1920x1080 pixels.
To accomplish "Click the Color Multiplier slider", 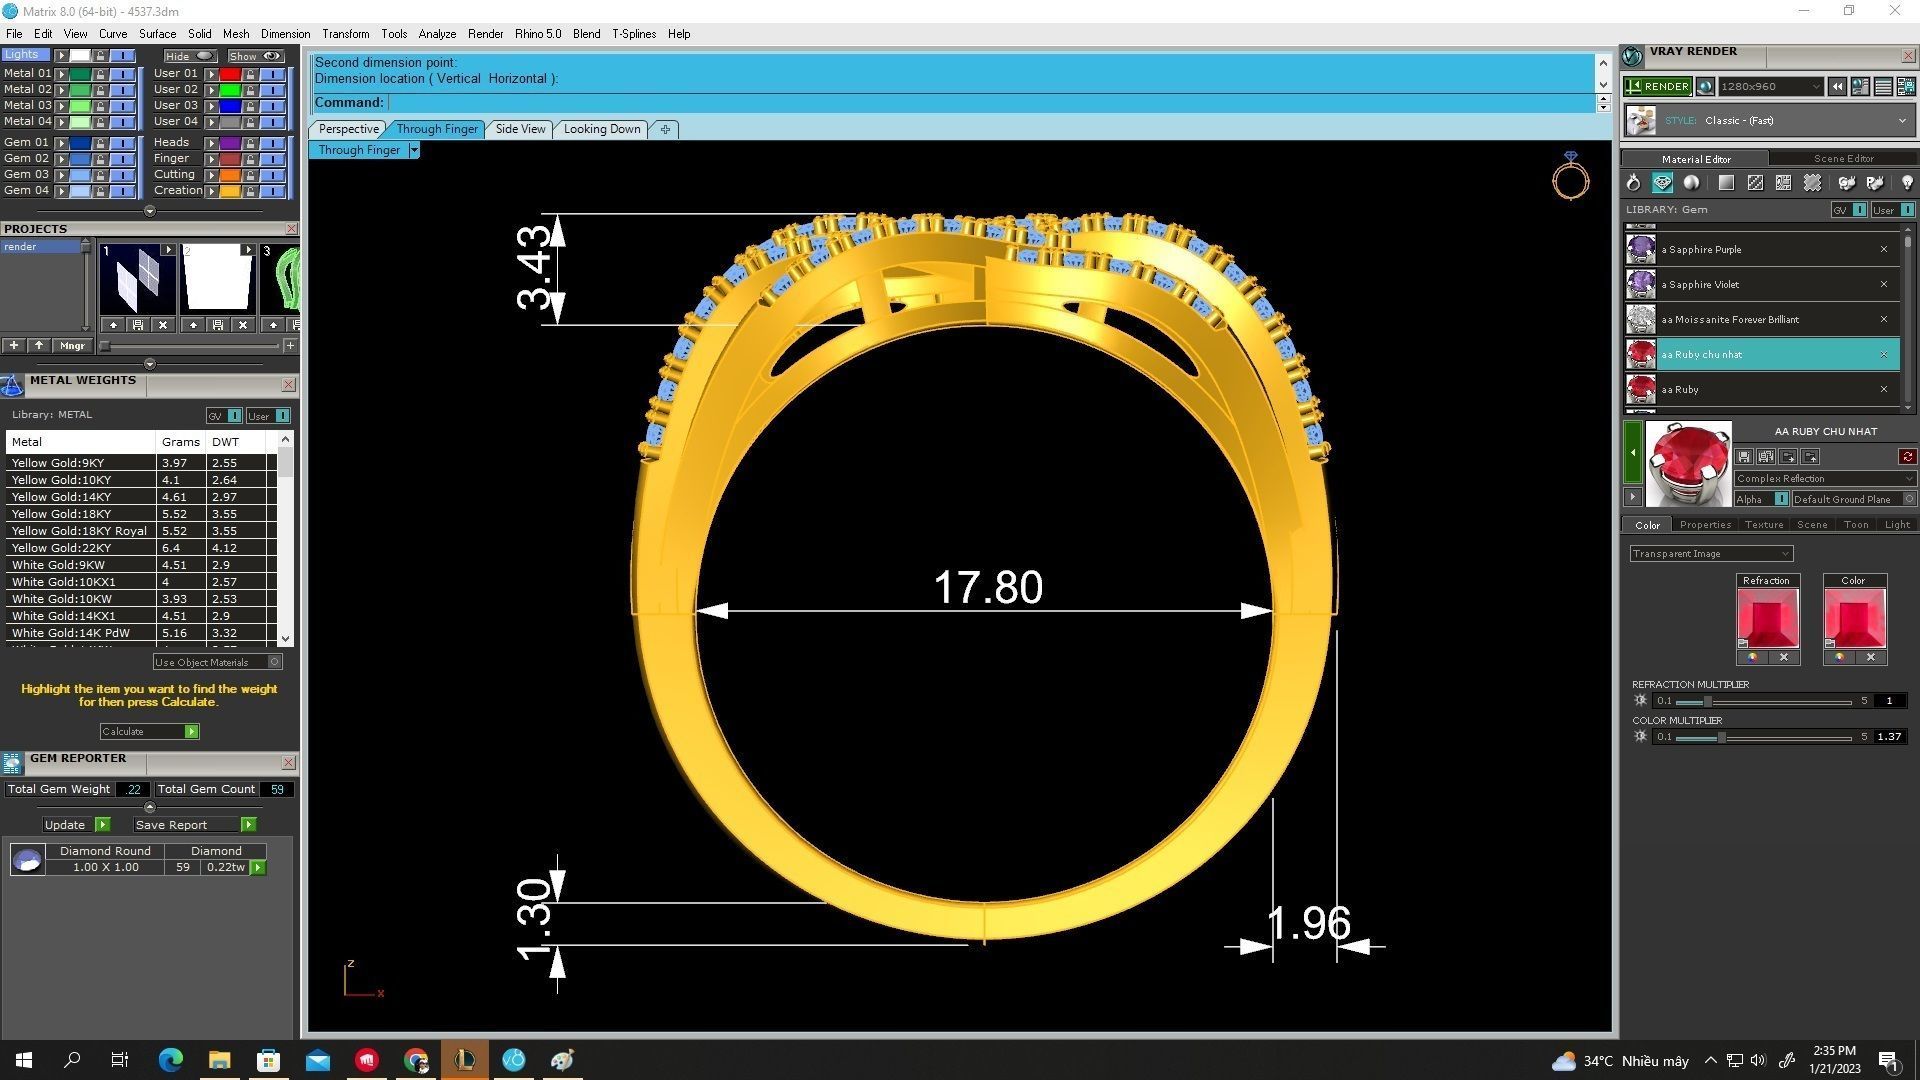I will tap(1721, 737).
